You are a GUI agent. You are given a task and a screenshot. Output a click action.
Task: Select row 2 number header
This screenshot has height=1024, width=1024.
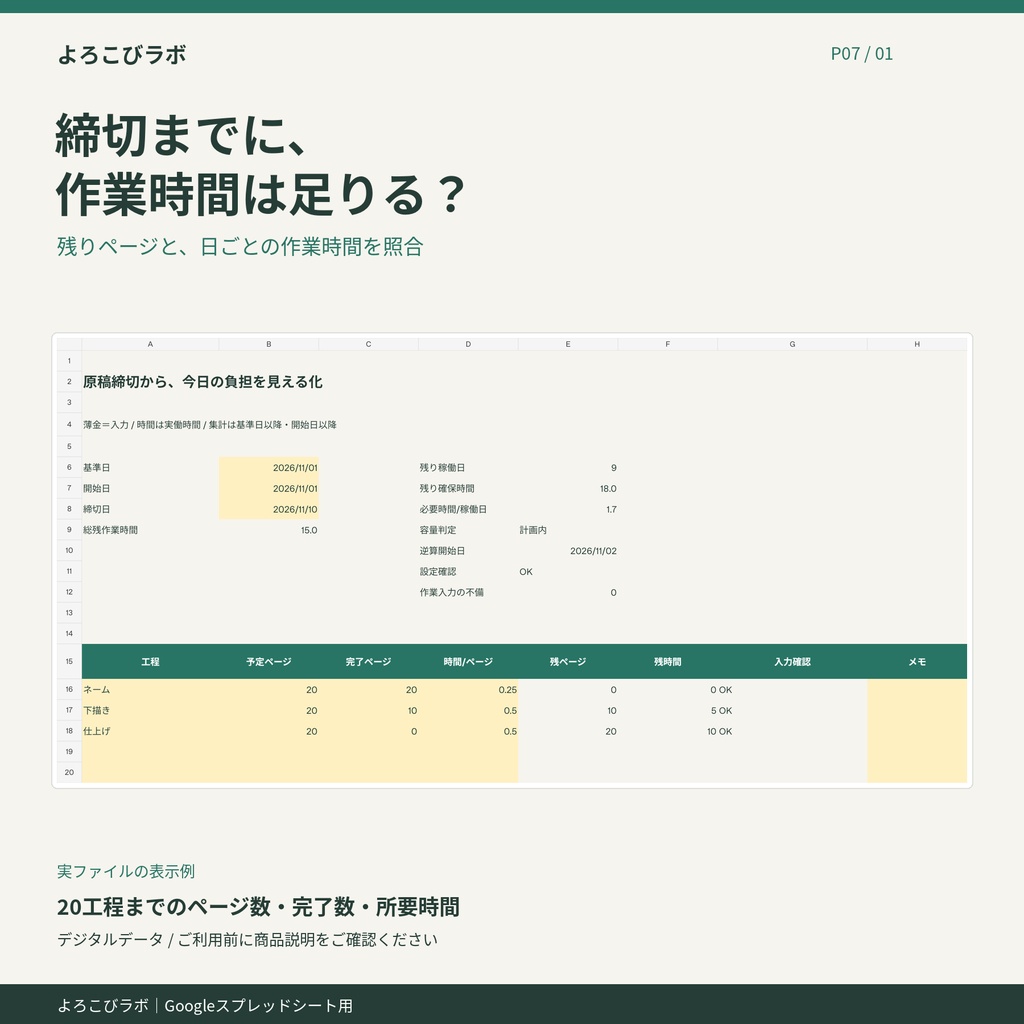69,381
